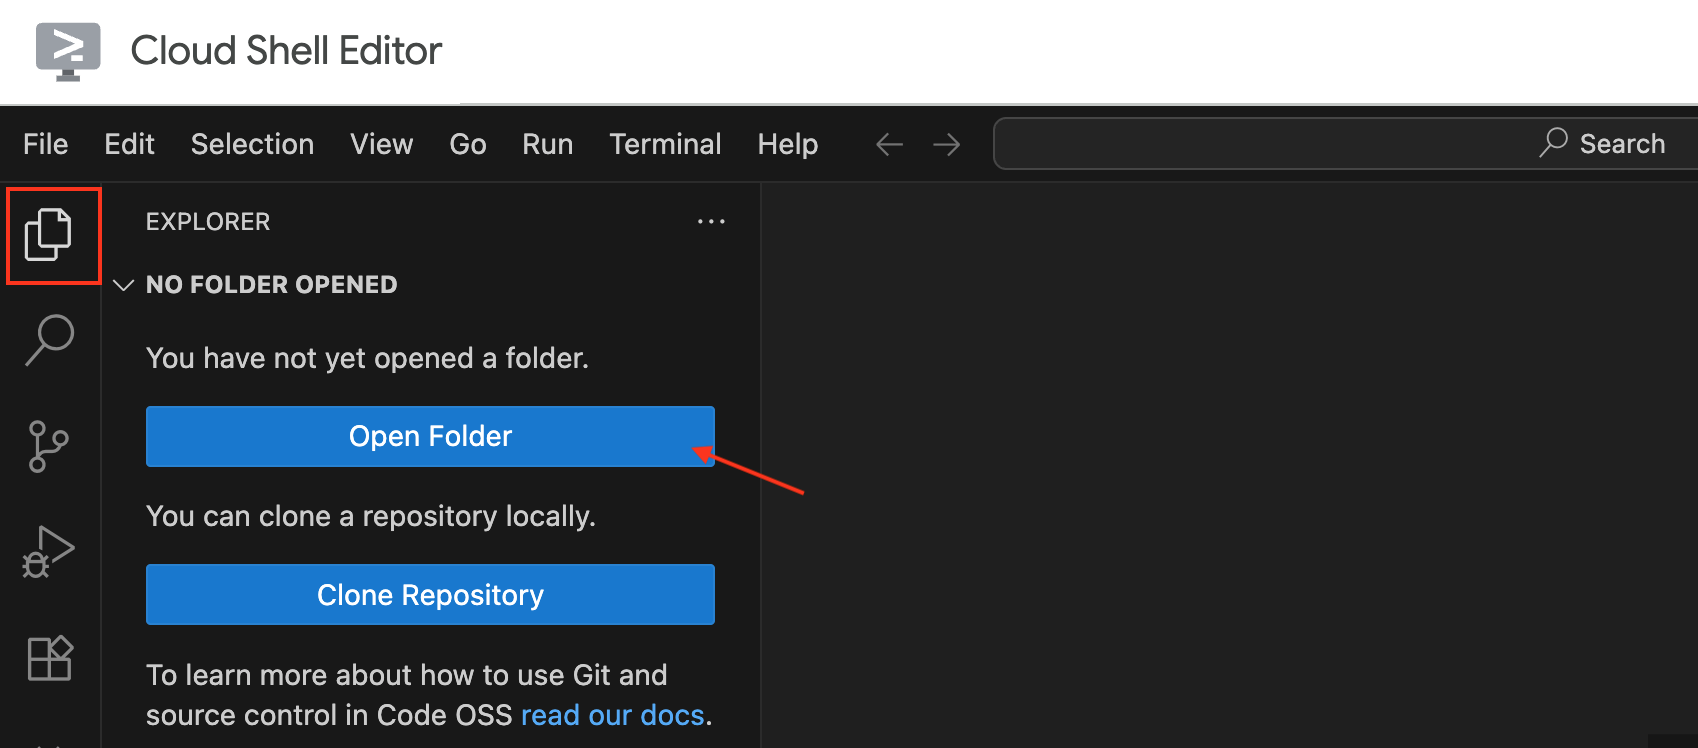The image size is (1698, 748).
Task: Open the Run and Debug view
Action: pyautogui.click(x=49, y=552)
